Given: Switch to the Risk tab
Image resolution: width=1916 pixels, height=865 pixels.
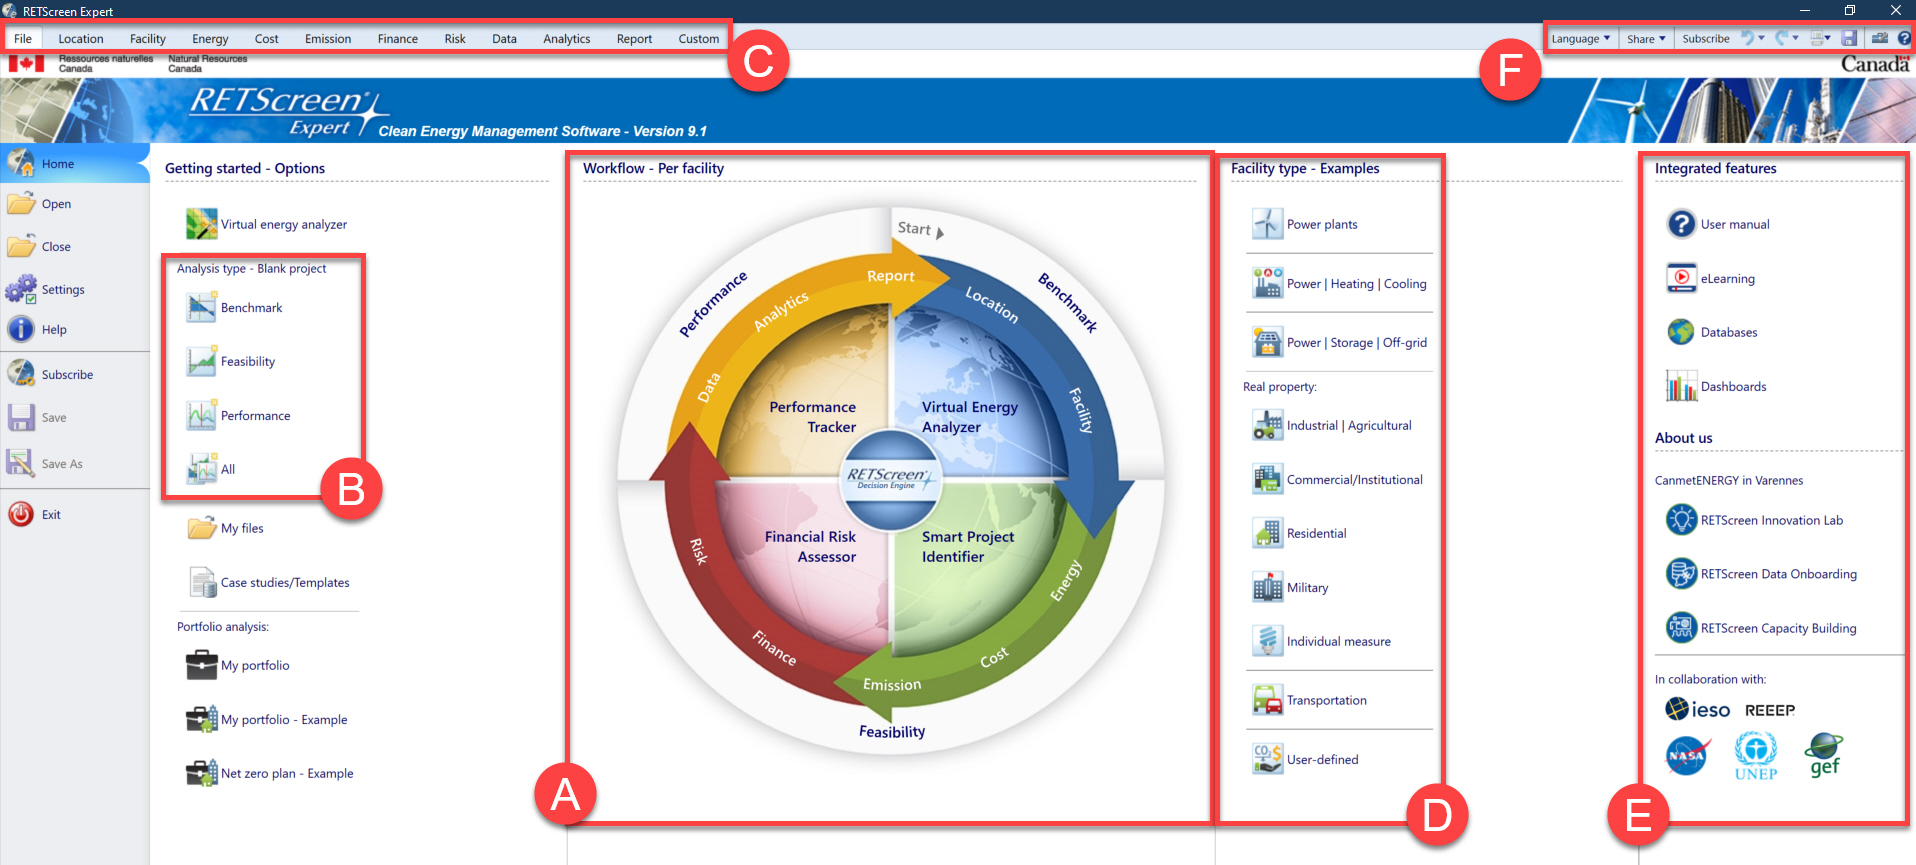Looking at the screenshot, I should pyautogui.click(x=455, y=38).
